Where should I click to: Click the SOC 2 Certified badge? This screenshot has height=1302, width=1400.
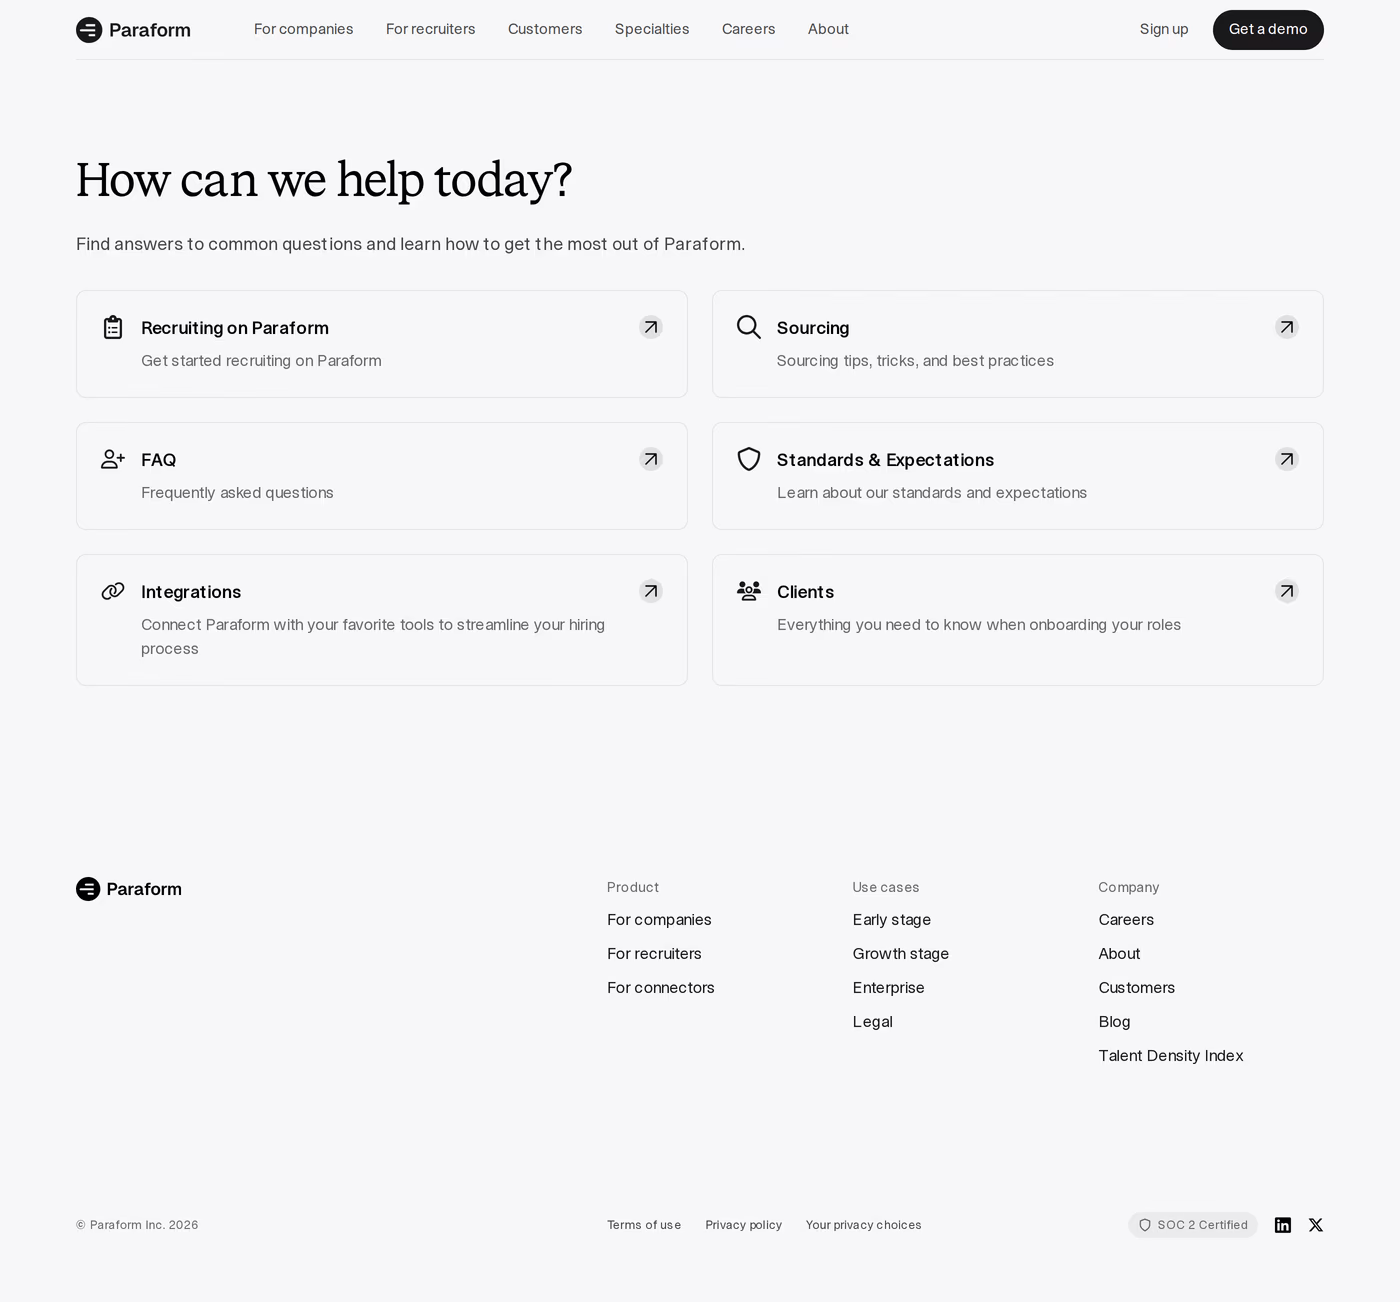coord(1193,1225)
